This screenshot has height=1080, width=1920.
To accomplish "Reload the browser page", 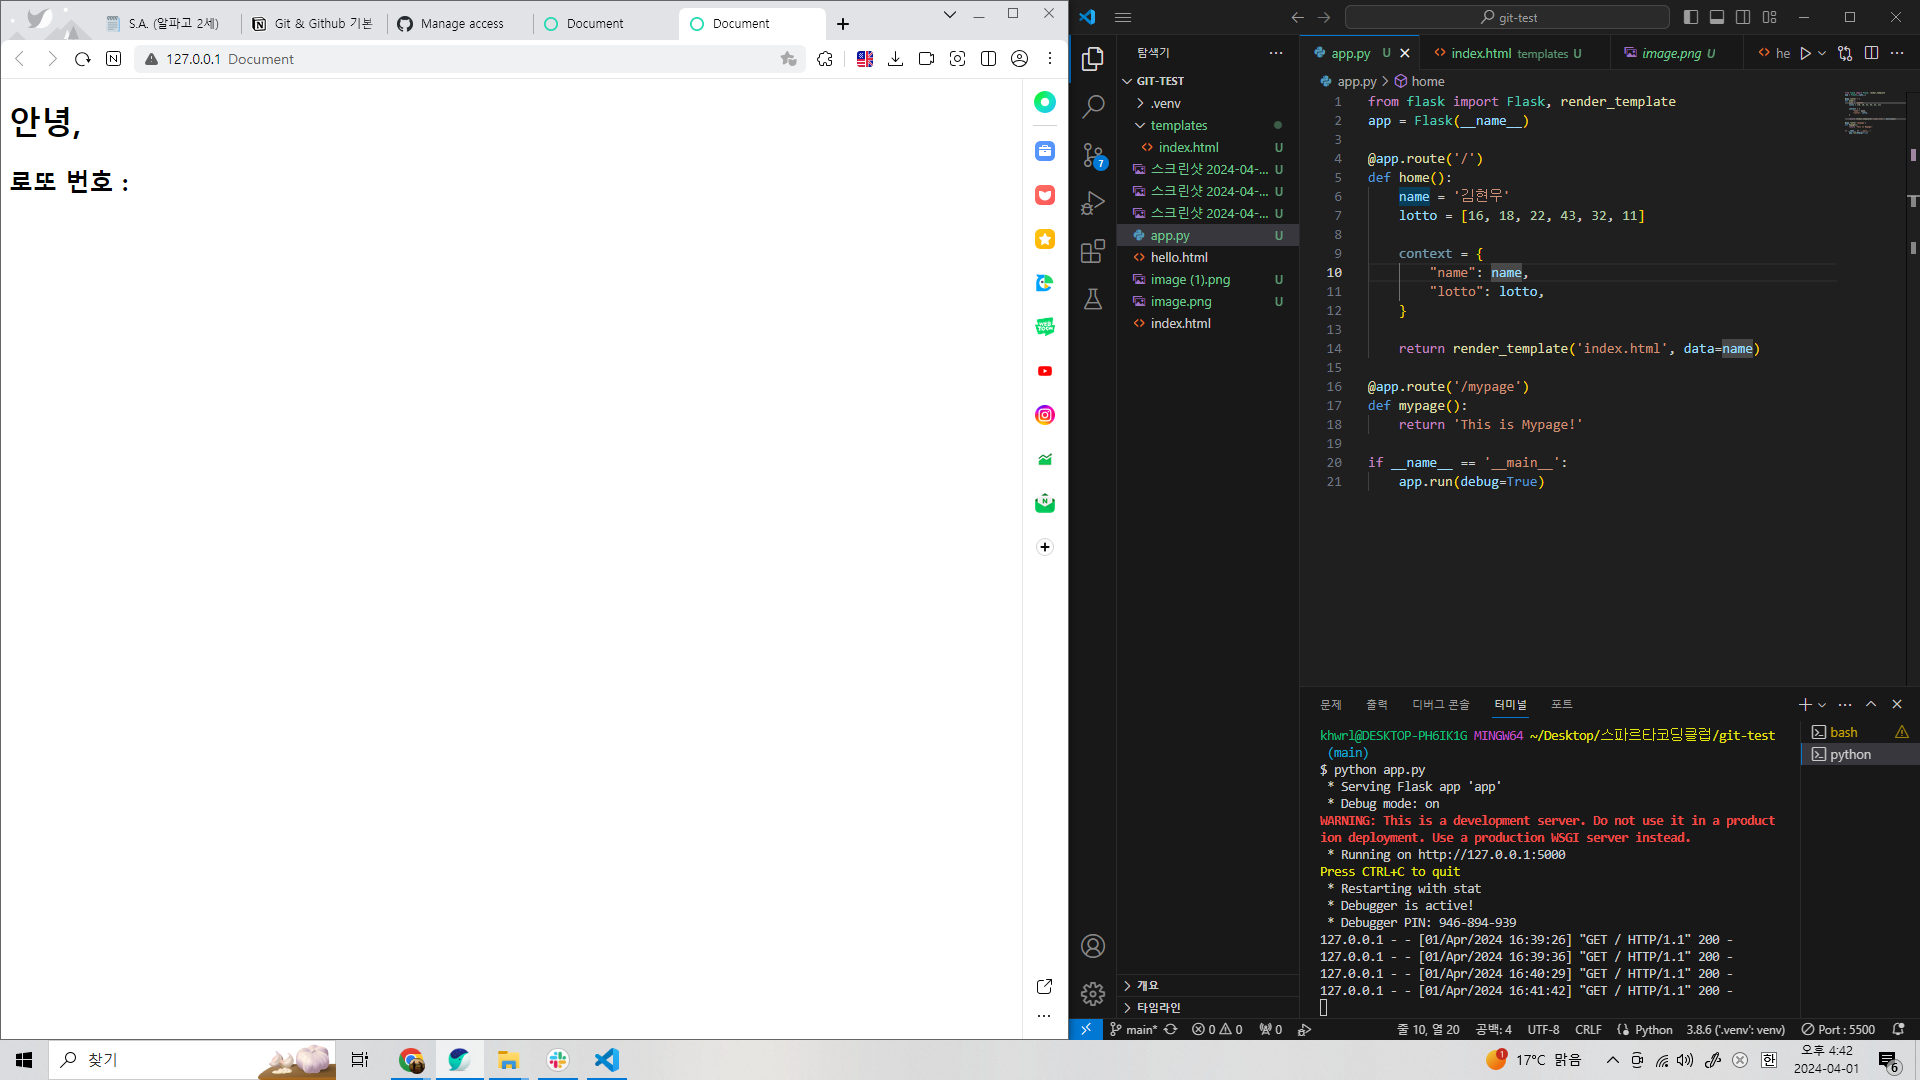I will [x=83, y=59].
